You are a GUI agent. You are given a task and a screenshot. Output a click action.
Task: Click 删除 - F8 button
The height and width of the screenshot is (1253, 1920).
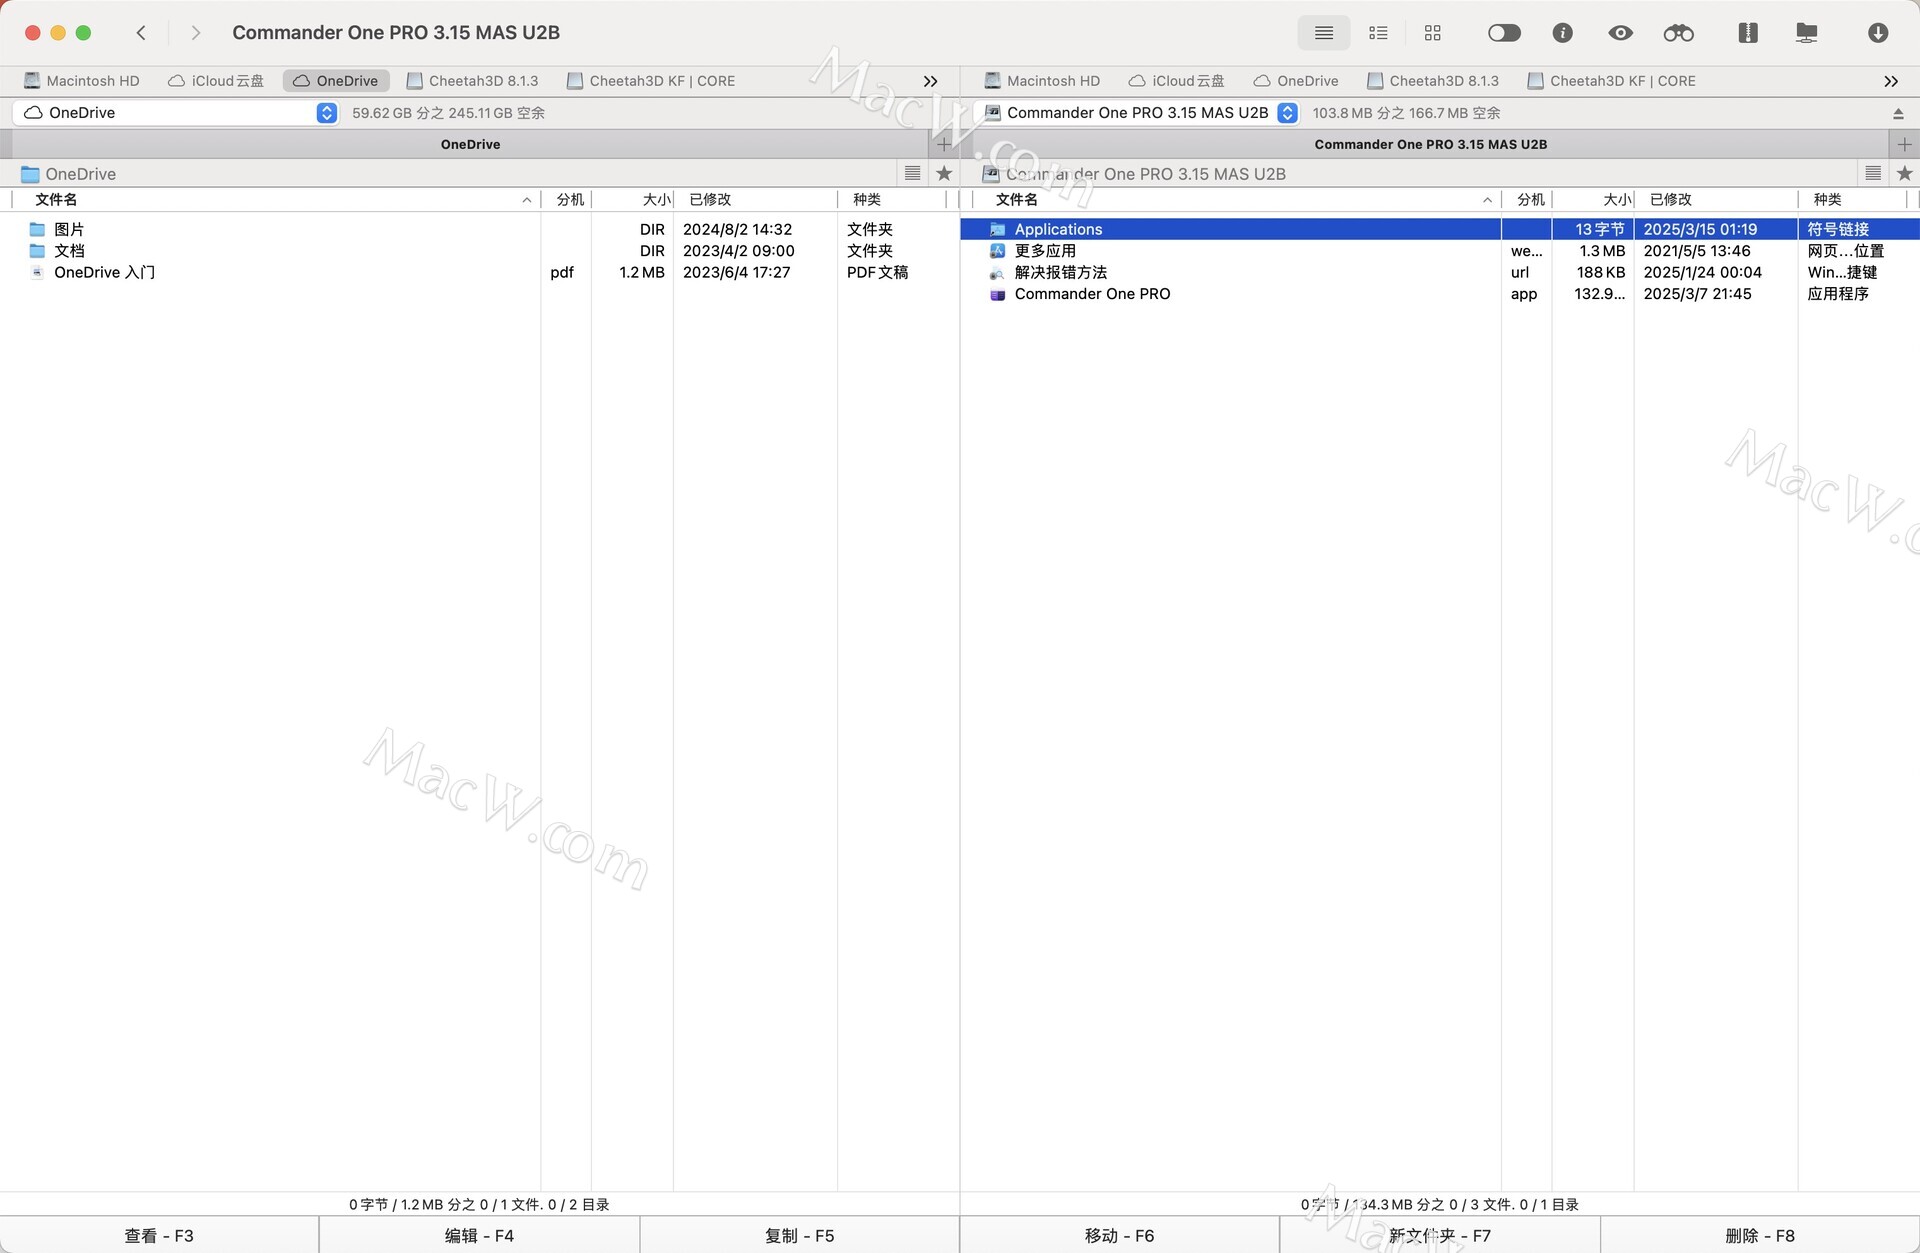1760,1235
